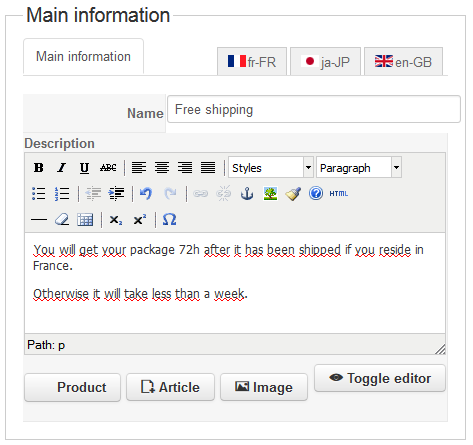Screen dimensions: 473x445
Task: Click the redo arrow
Action: (x=170, y=193)
